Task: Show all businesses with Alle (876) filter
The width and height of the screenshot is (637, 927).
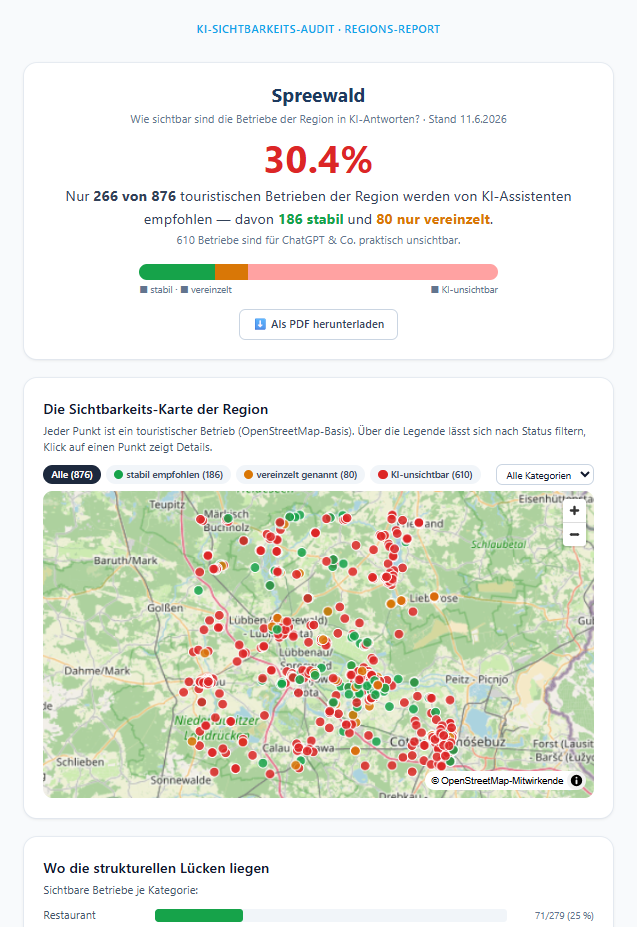Action: click(72, 475)
